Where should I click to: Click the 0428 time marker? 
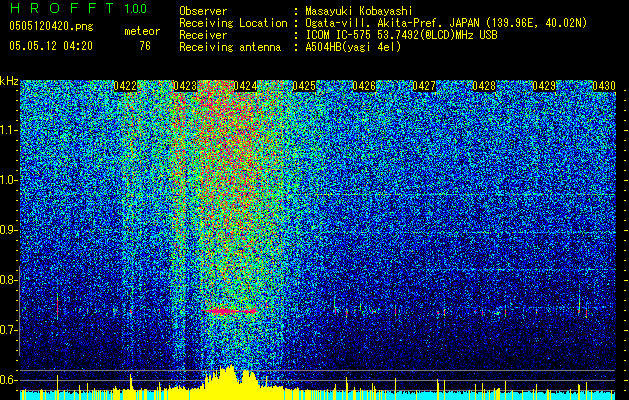coord(484,86)
